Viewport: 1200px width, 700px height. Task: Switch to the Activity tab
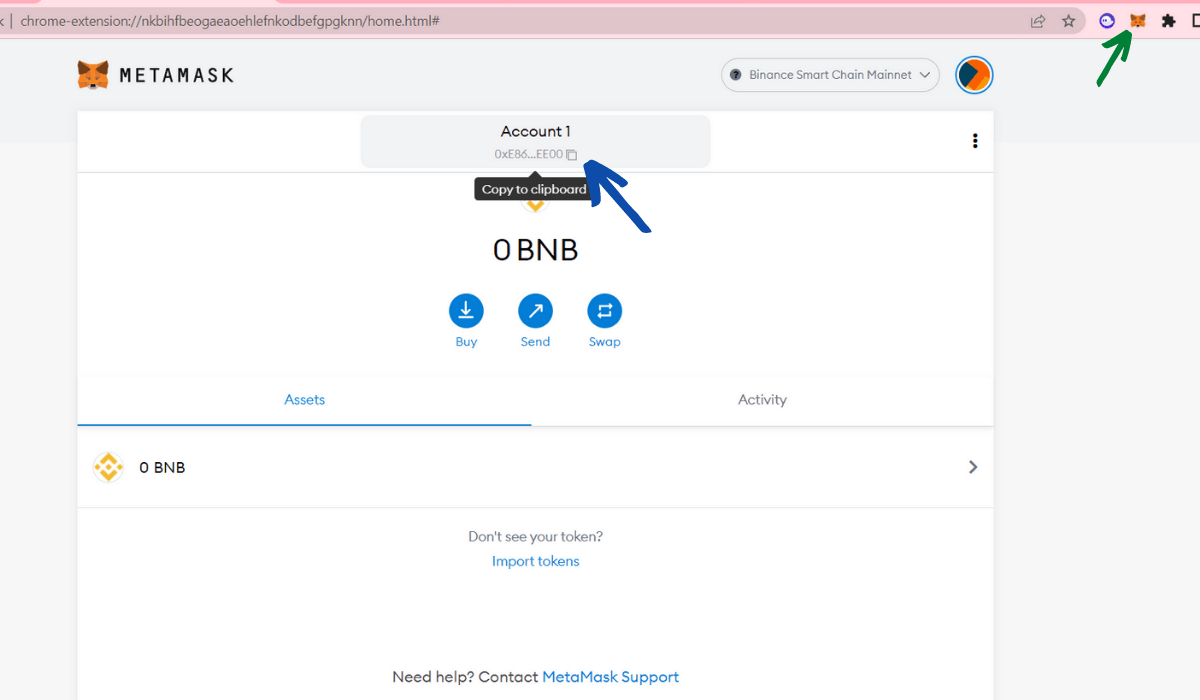[762, 400]
